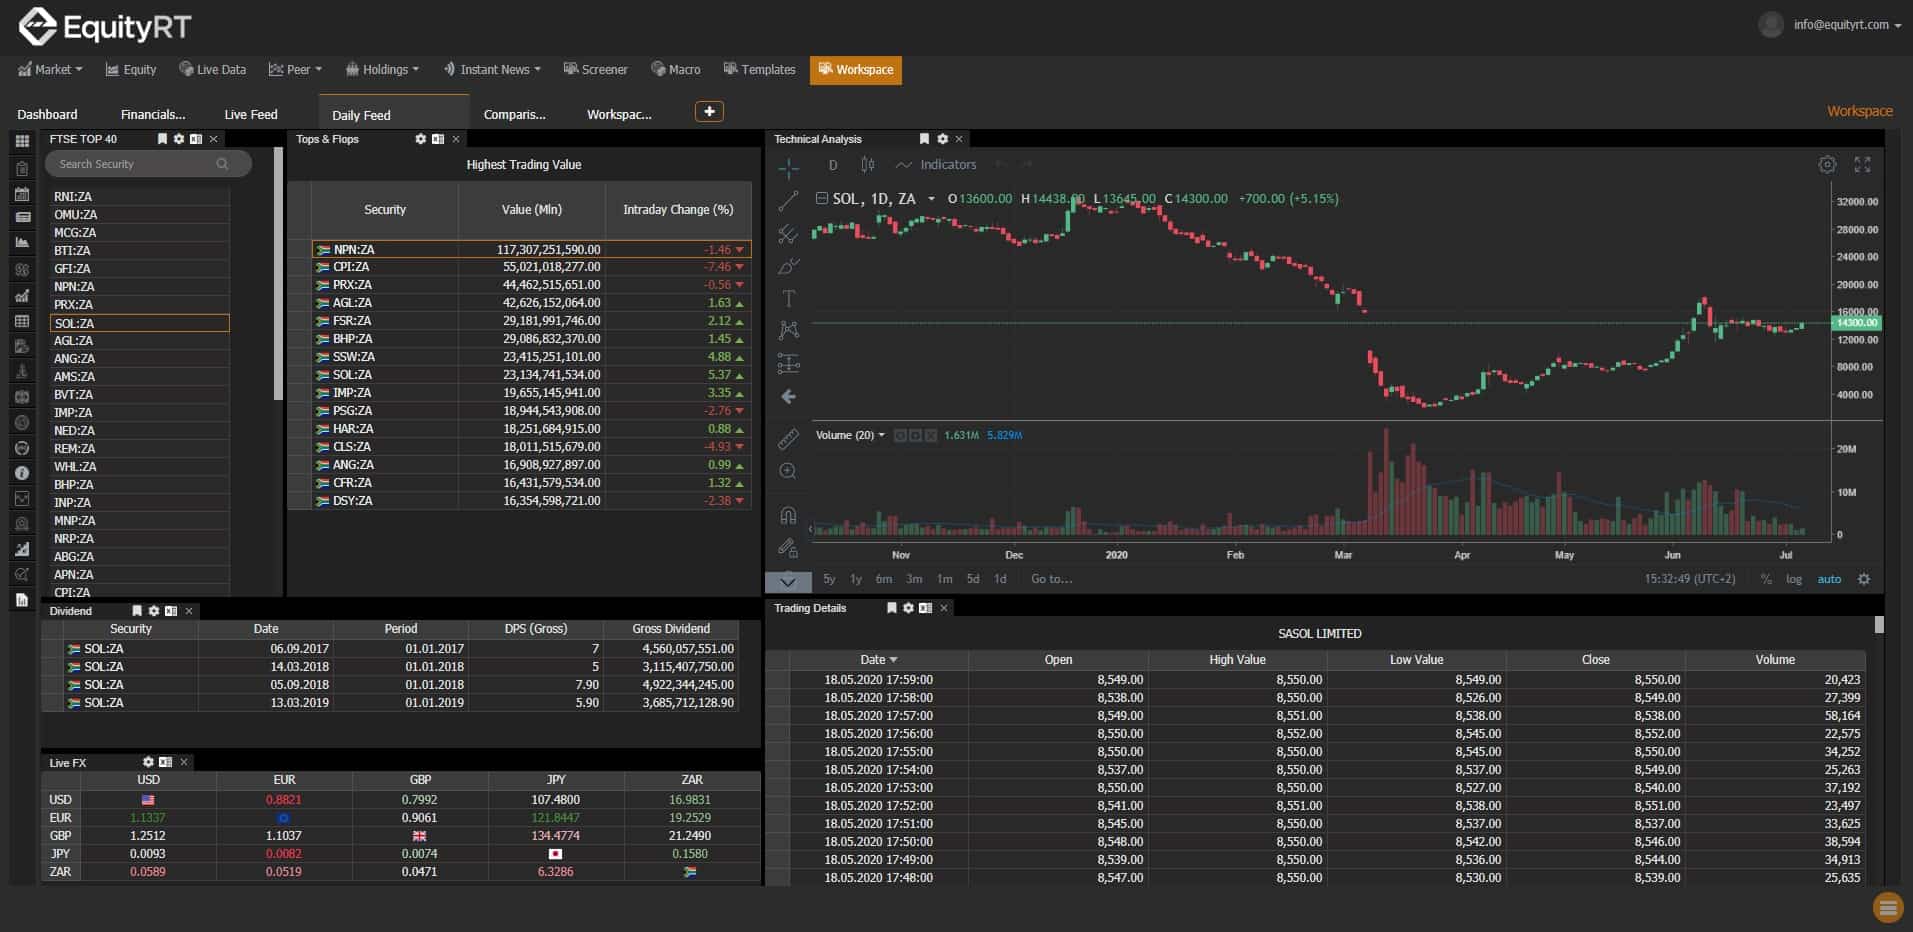Select the text annotation tool

coord(788,298)
